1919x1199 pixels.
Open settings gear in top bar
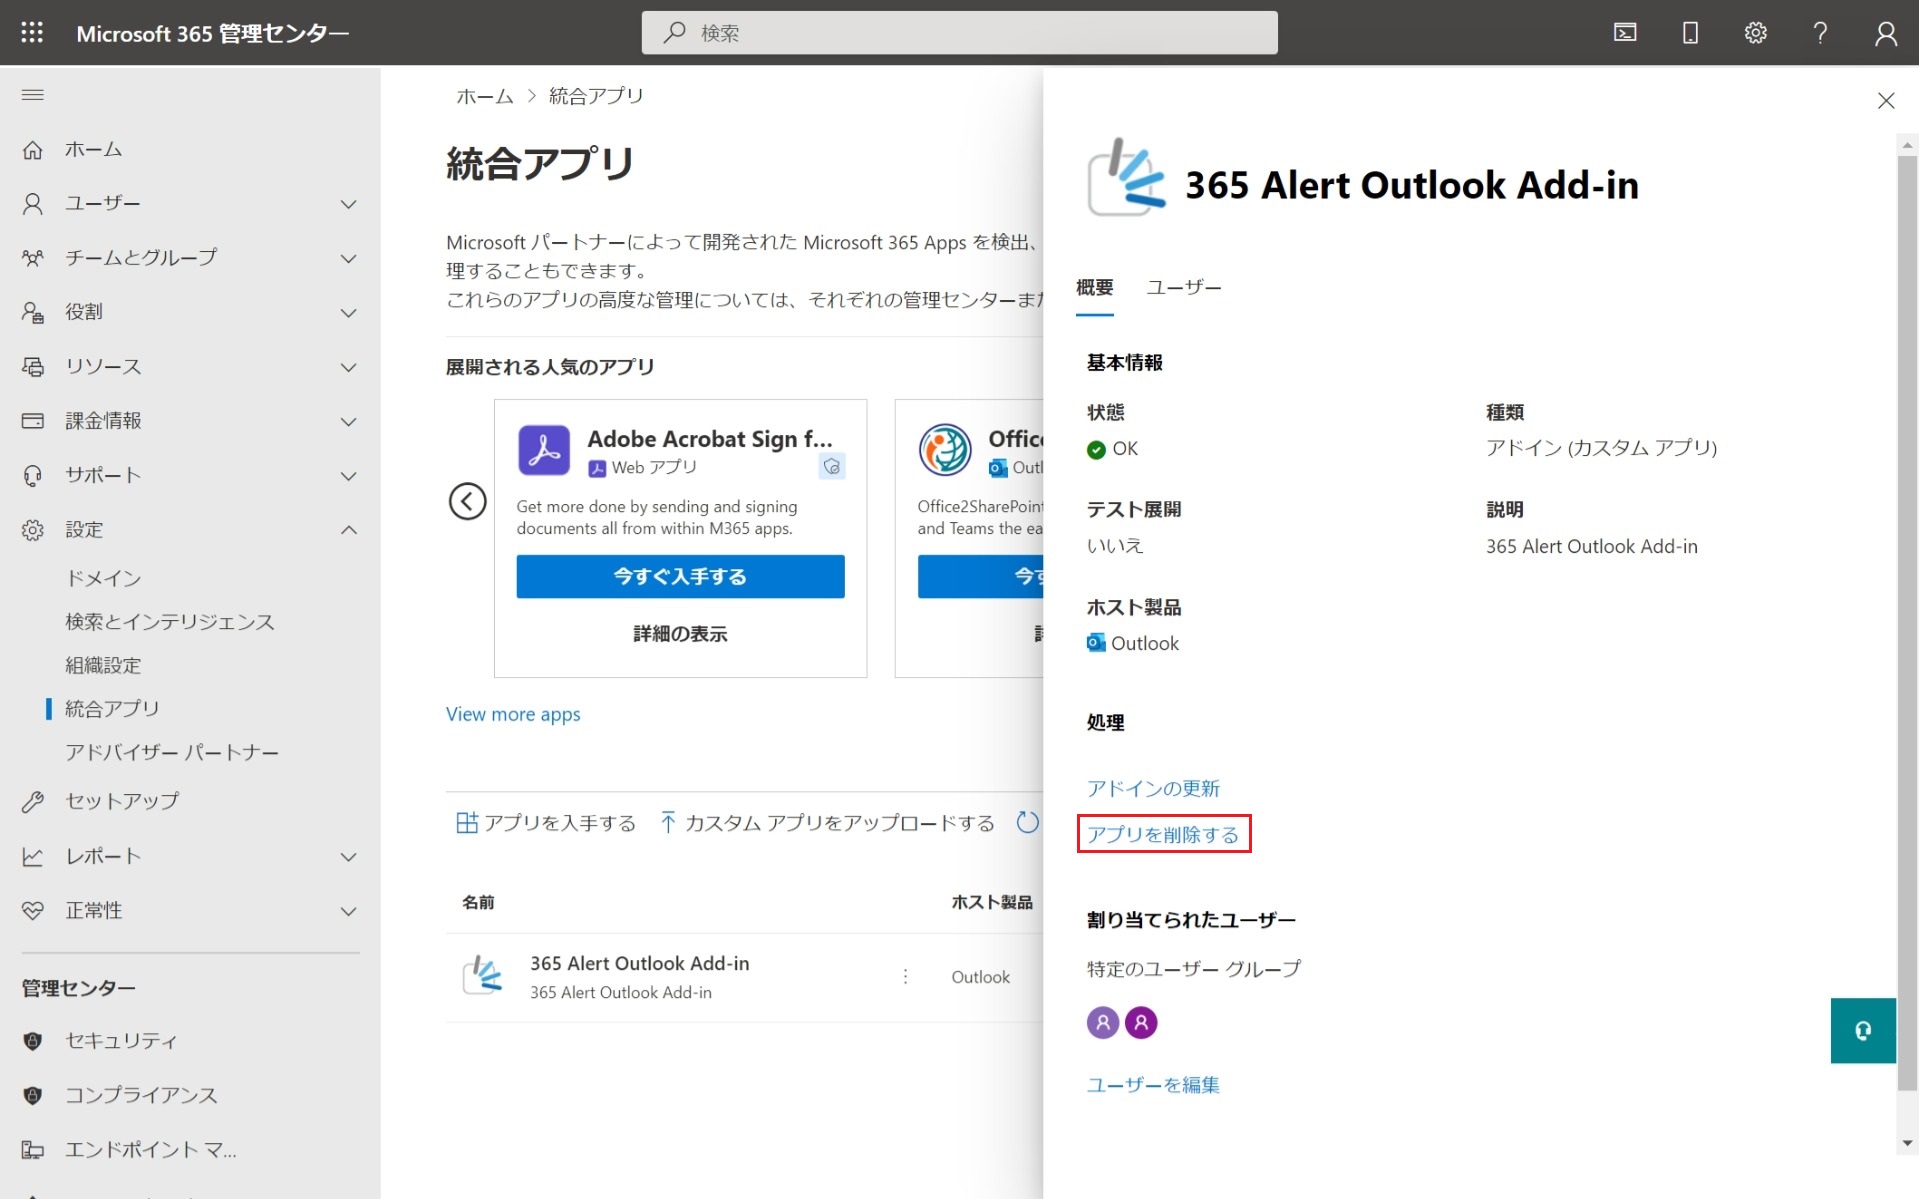[1755, 33]
